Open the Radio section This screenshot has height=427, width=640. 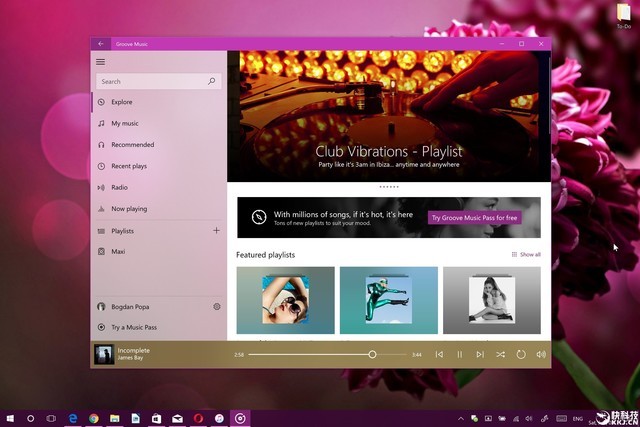tap(158, 187)
